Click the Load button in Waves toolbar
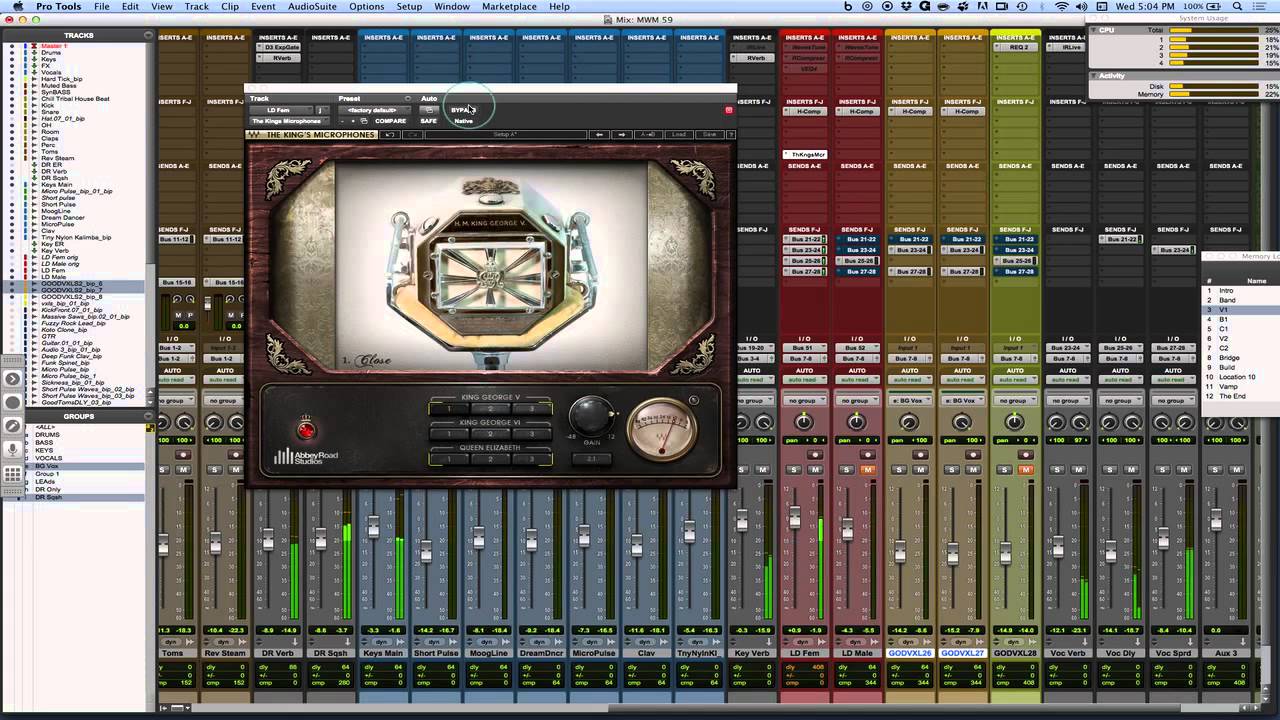The width and height of the screenshot is (1280, 720). click(x=679, y=135)
